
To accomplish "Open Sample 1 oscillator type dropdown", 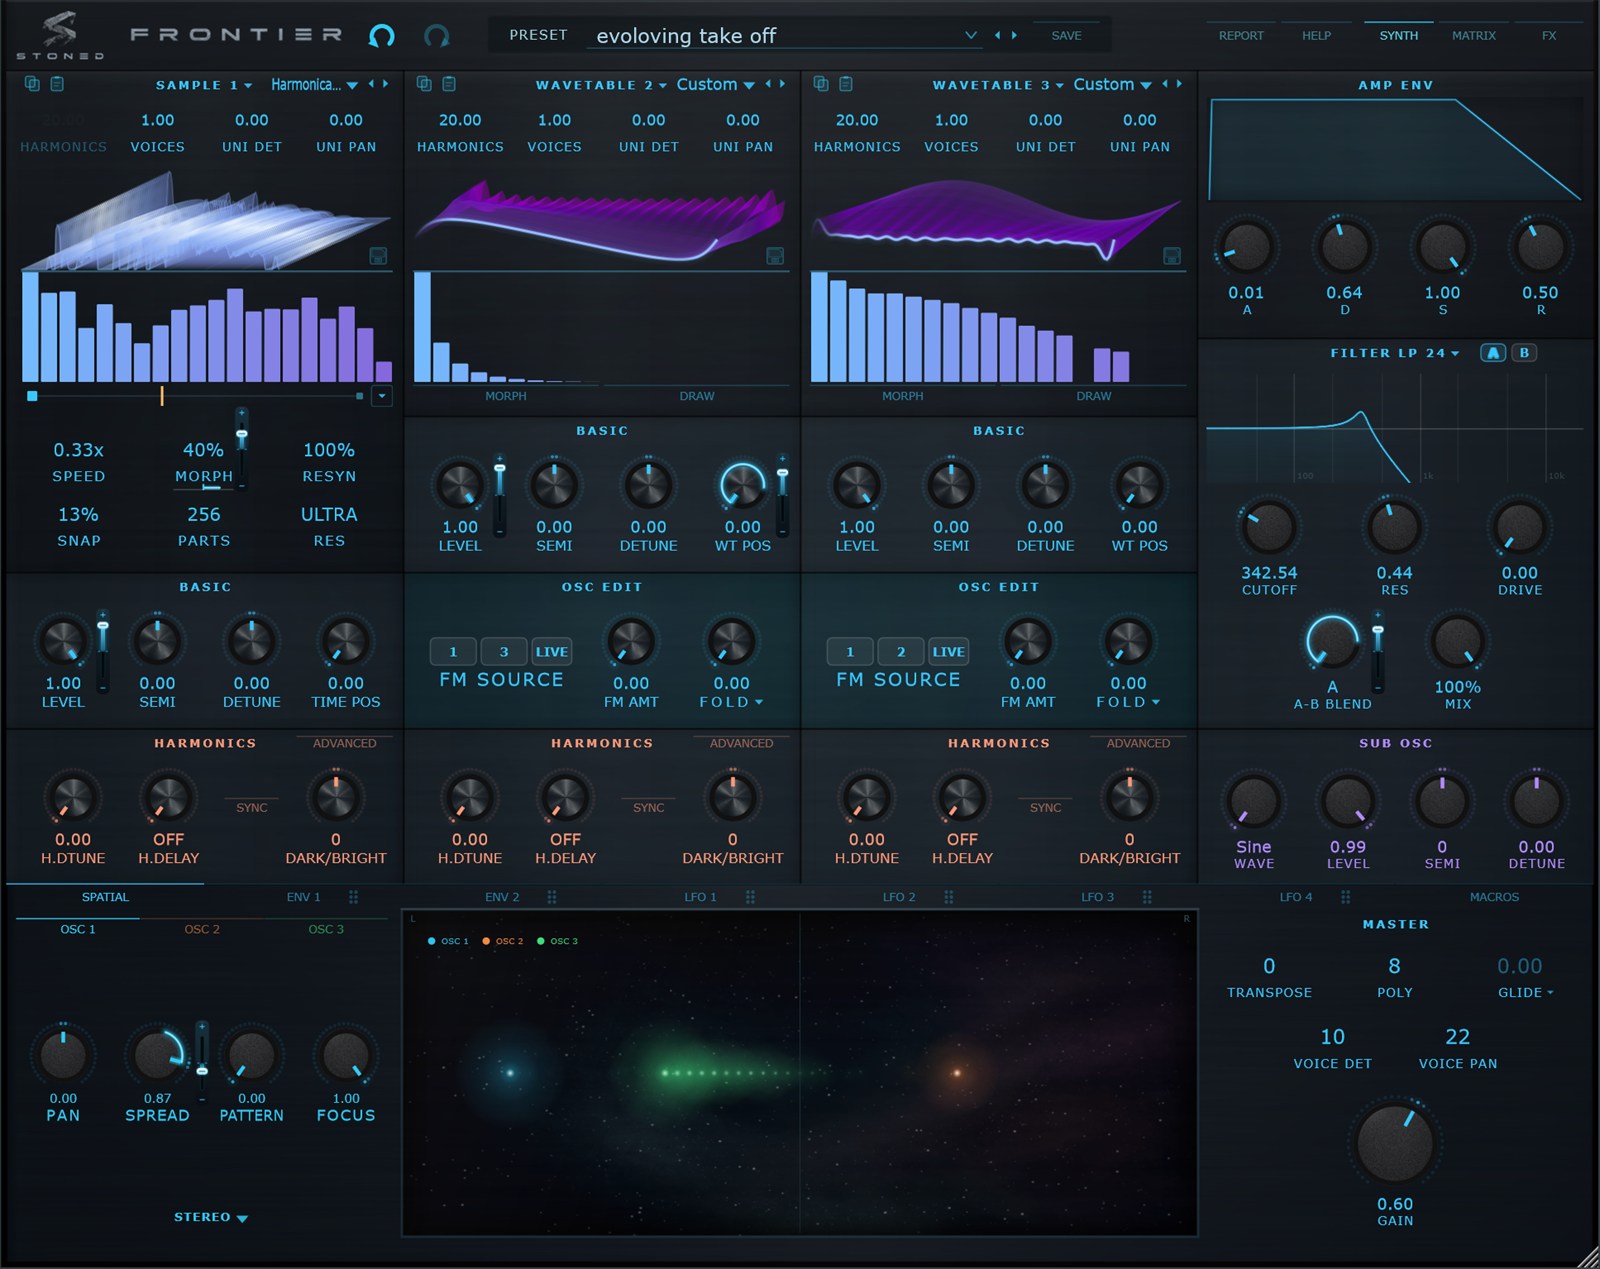I will click(x=204, y=85).
